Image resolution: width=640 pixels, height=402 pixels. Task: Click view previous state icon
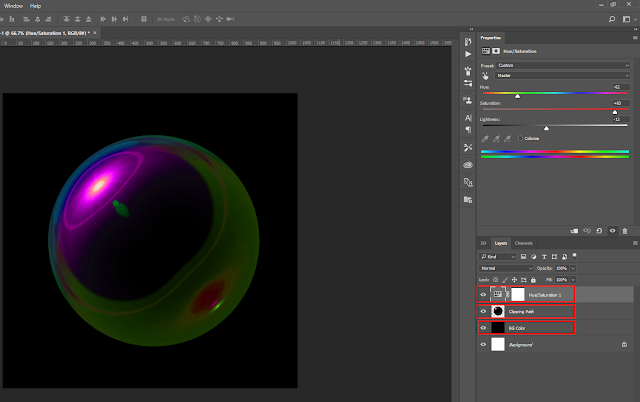587,231
